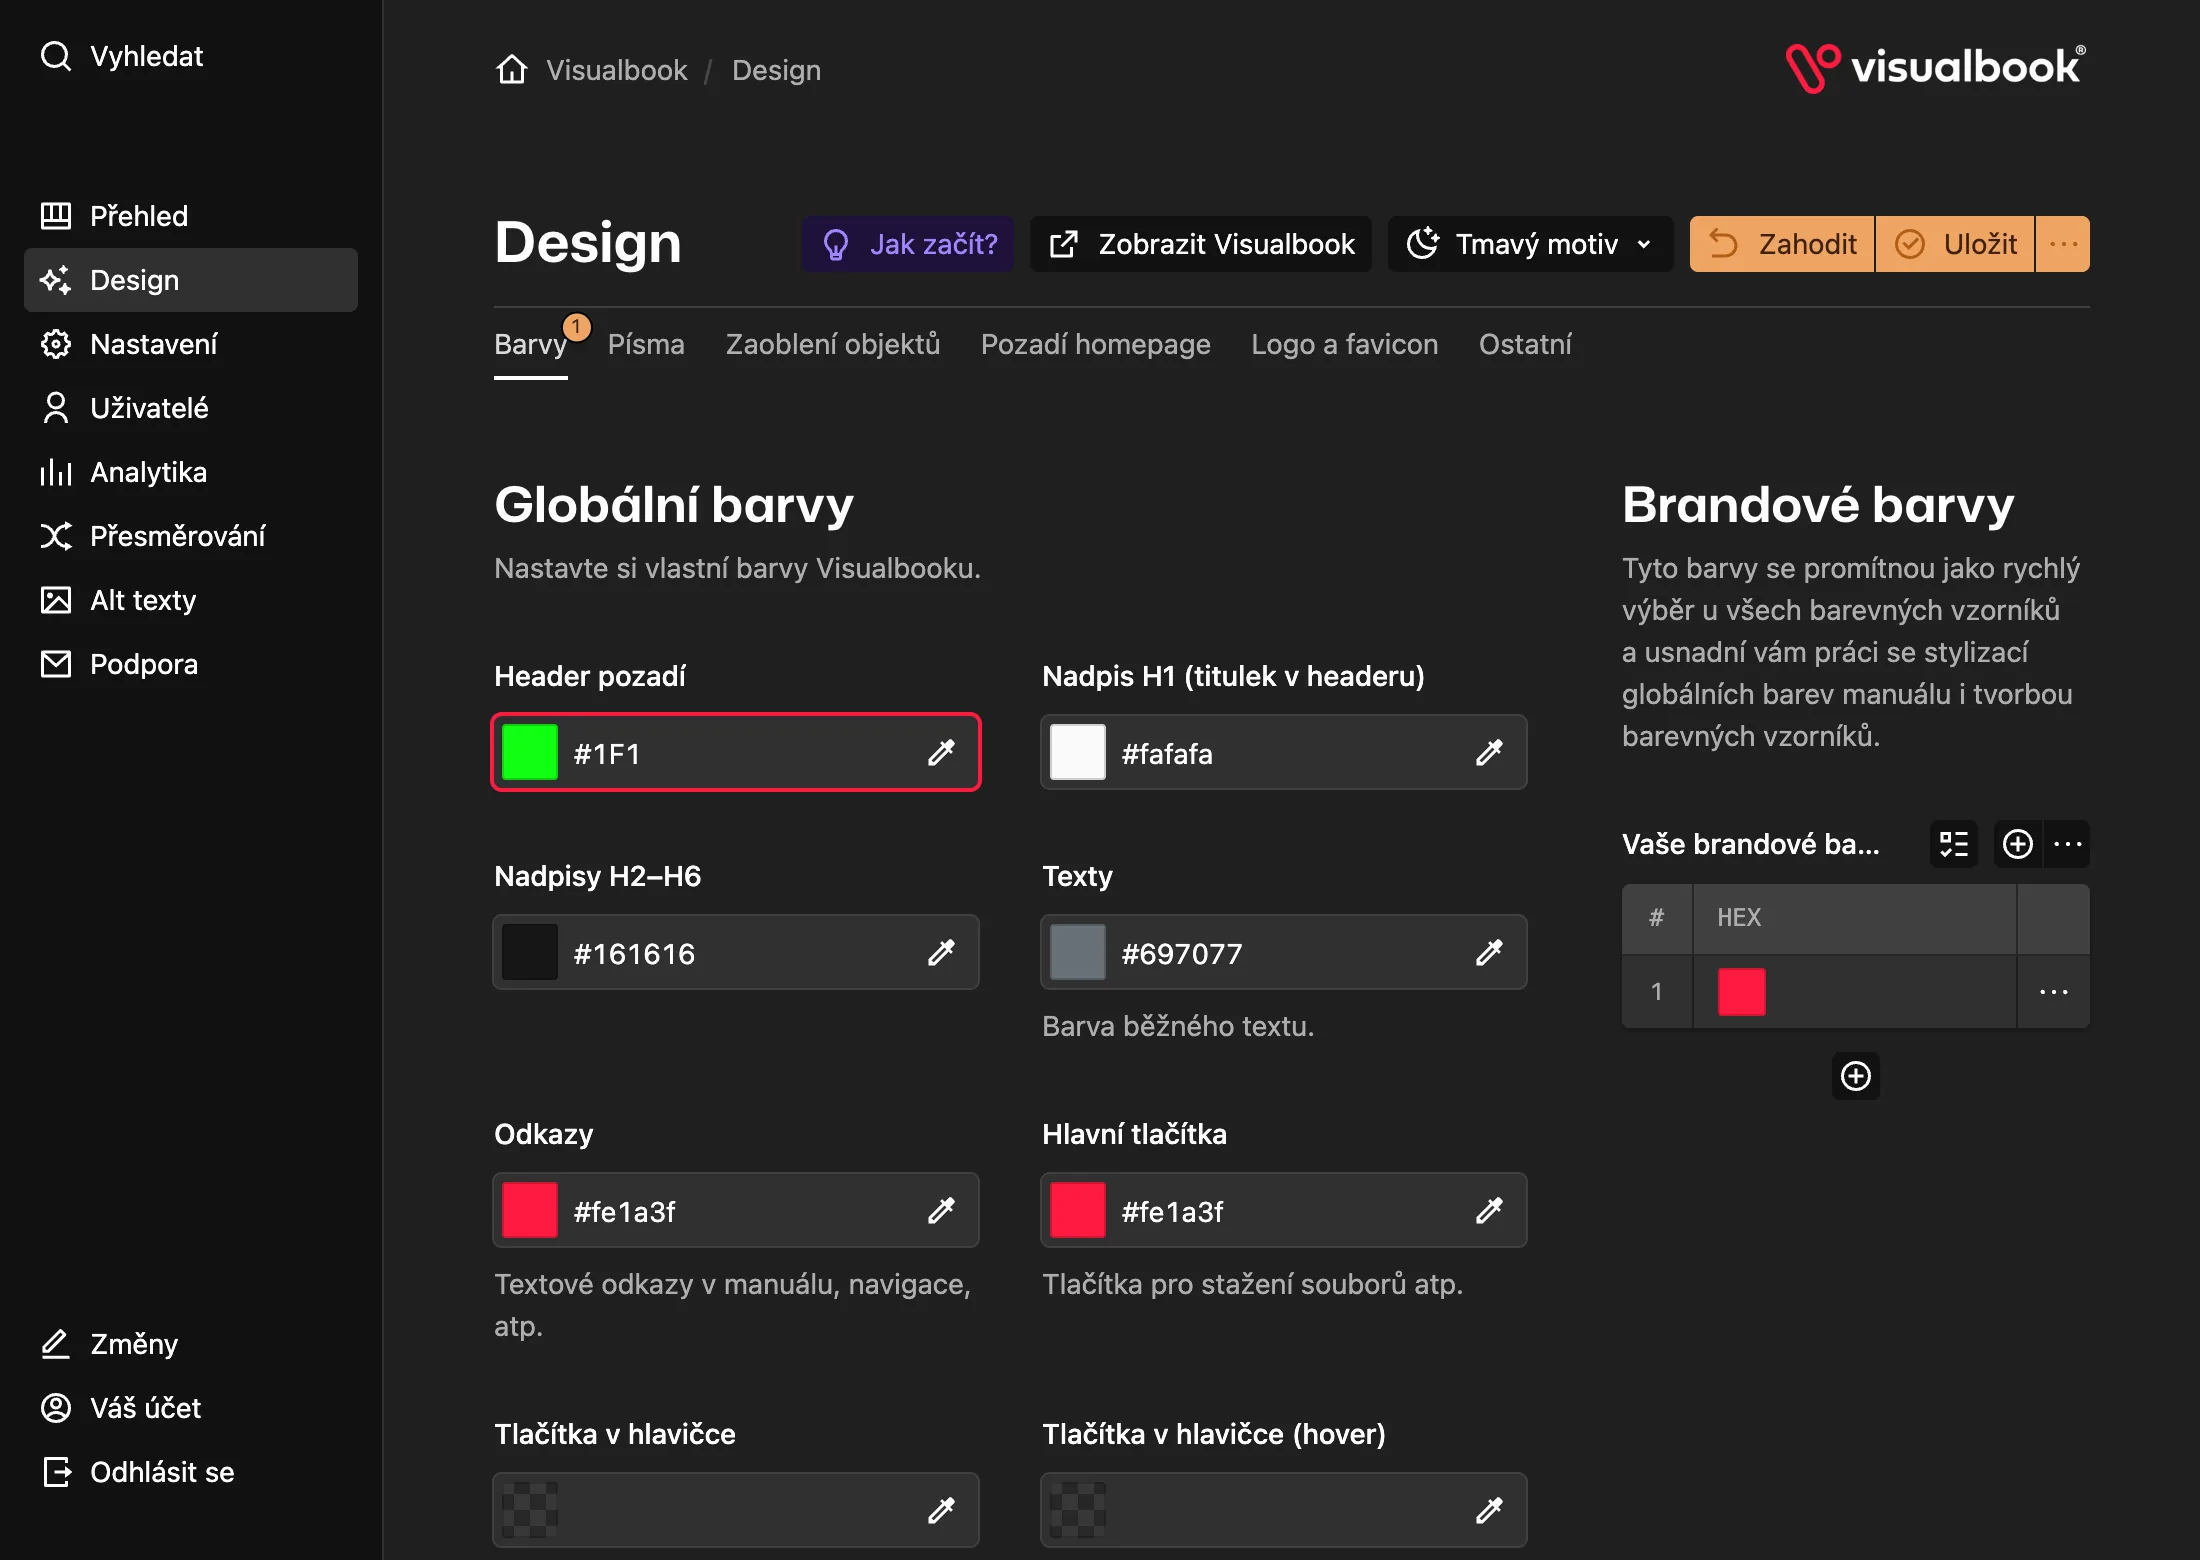
Task: Select the Barvy tab
Action: (530, 344)
